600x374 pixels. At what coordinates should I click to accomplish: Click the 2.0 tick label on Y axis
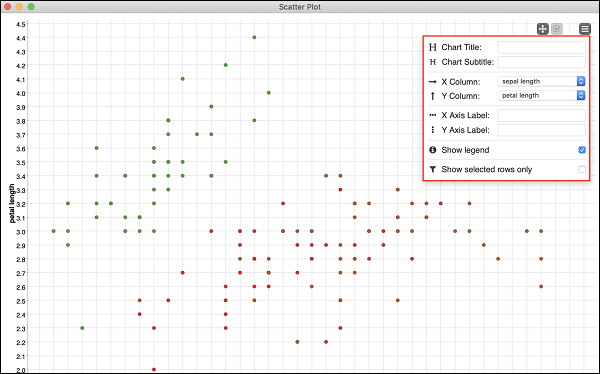[x=21, y=370]
